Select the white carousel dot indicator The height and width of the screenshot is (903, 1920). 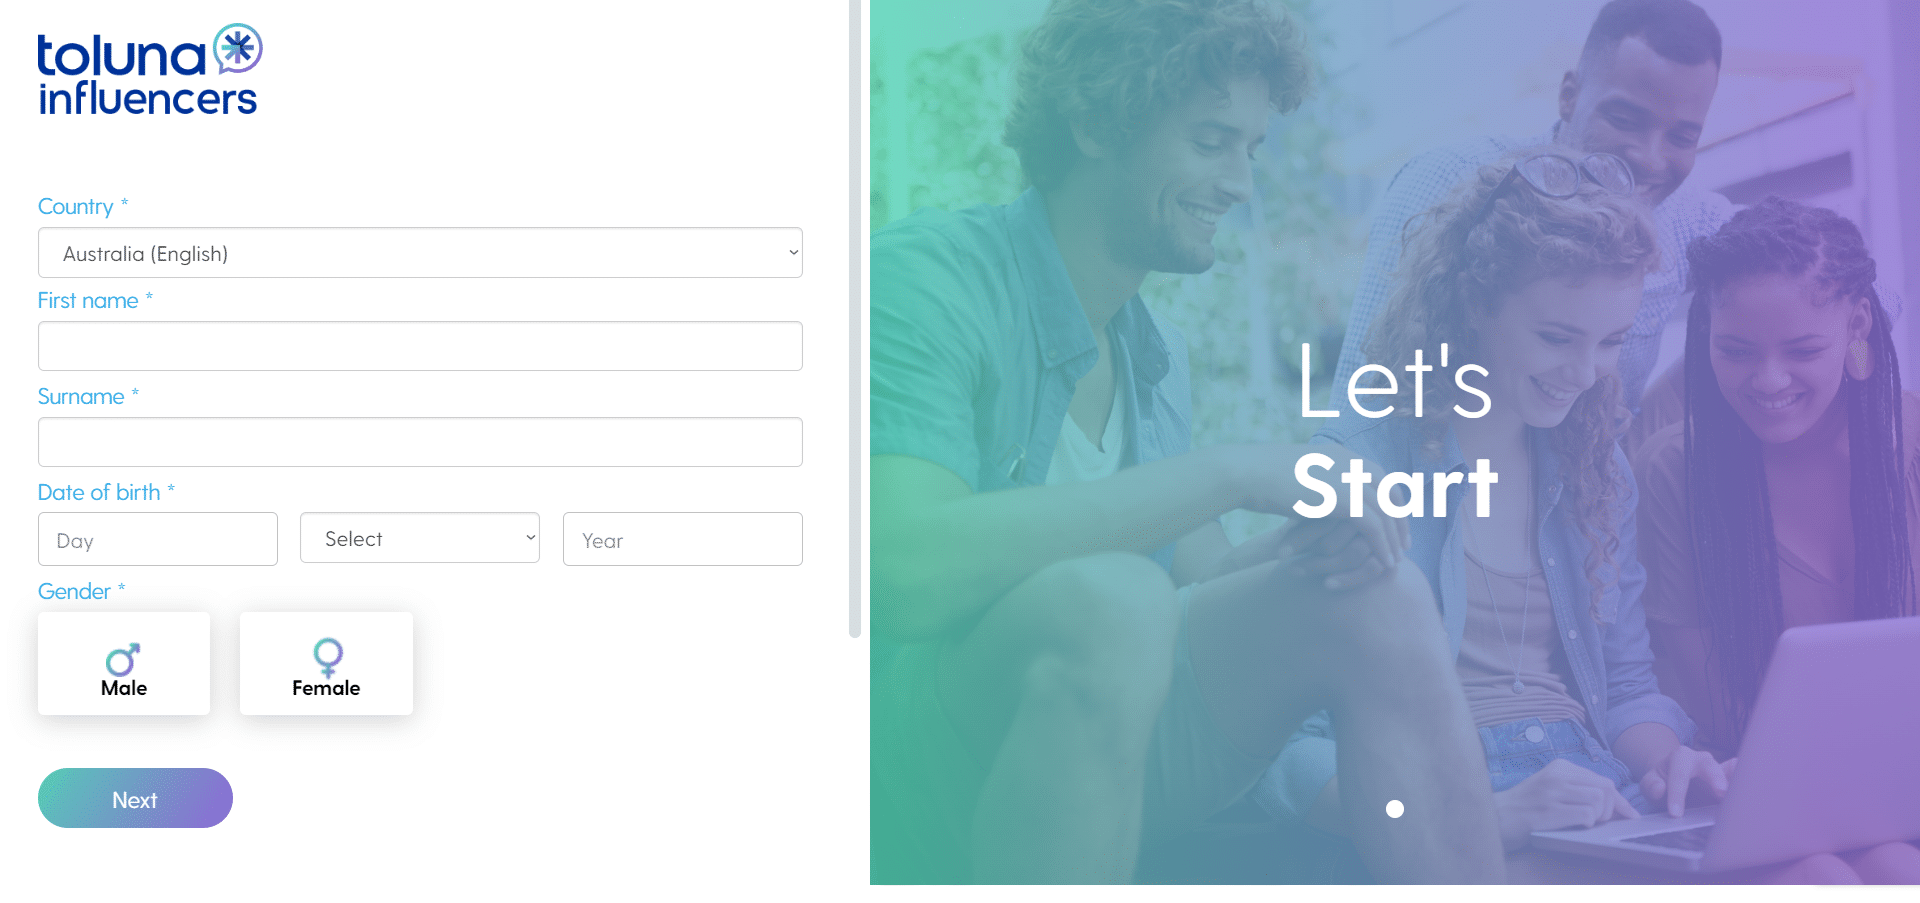pos(1395,809)
